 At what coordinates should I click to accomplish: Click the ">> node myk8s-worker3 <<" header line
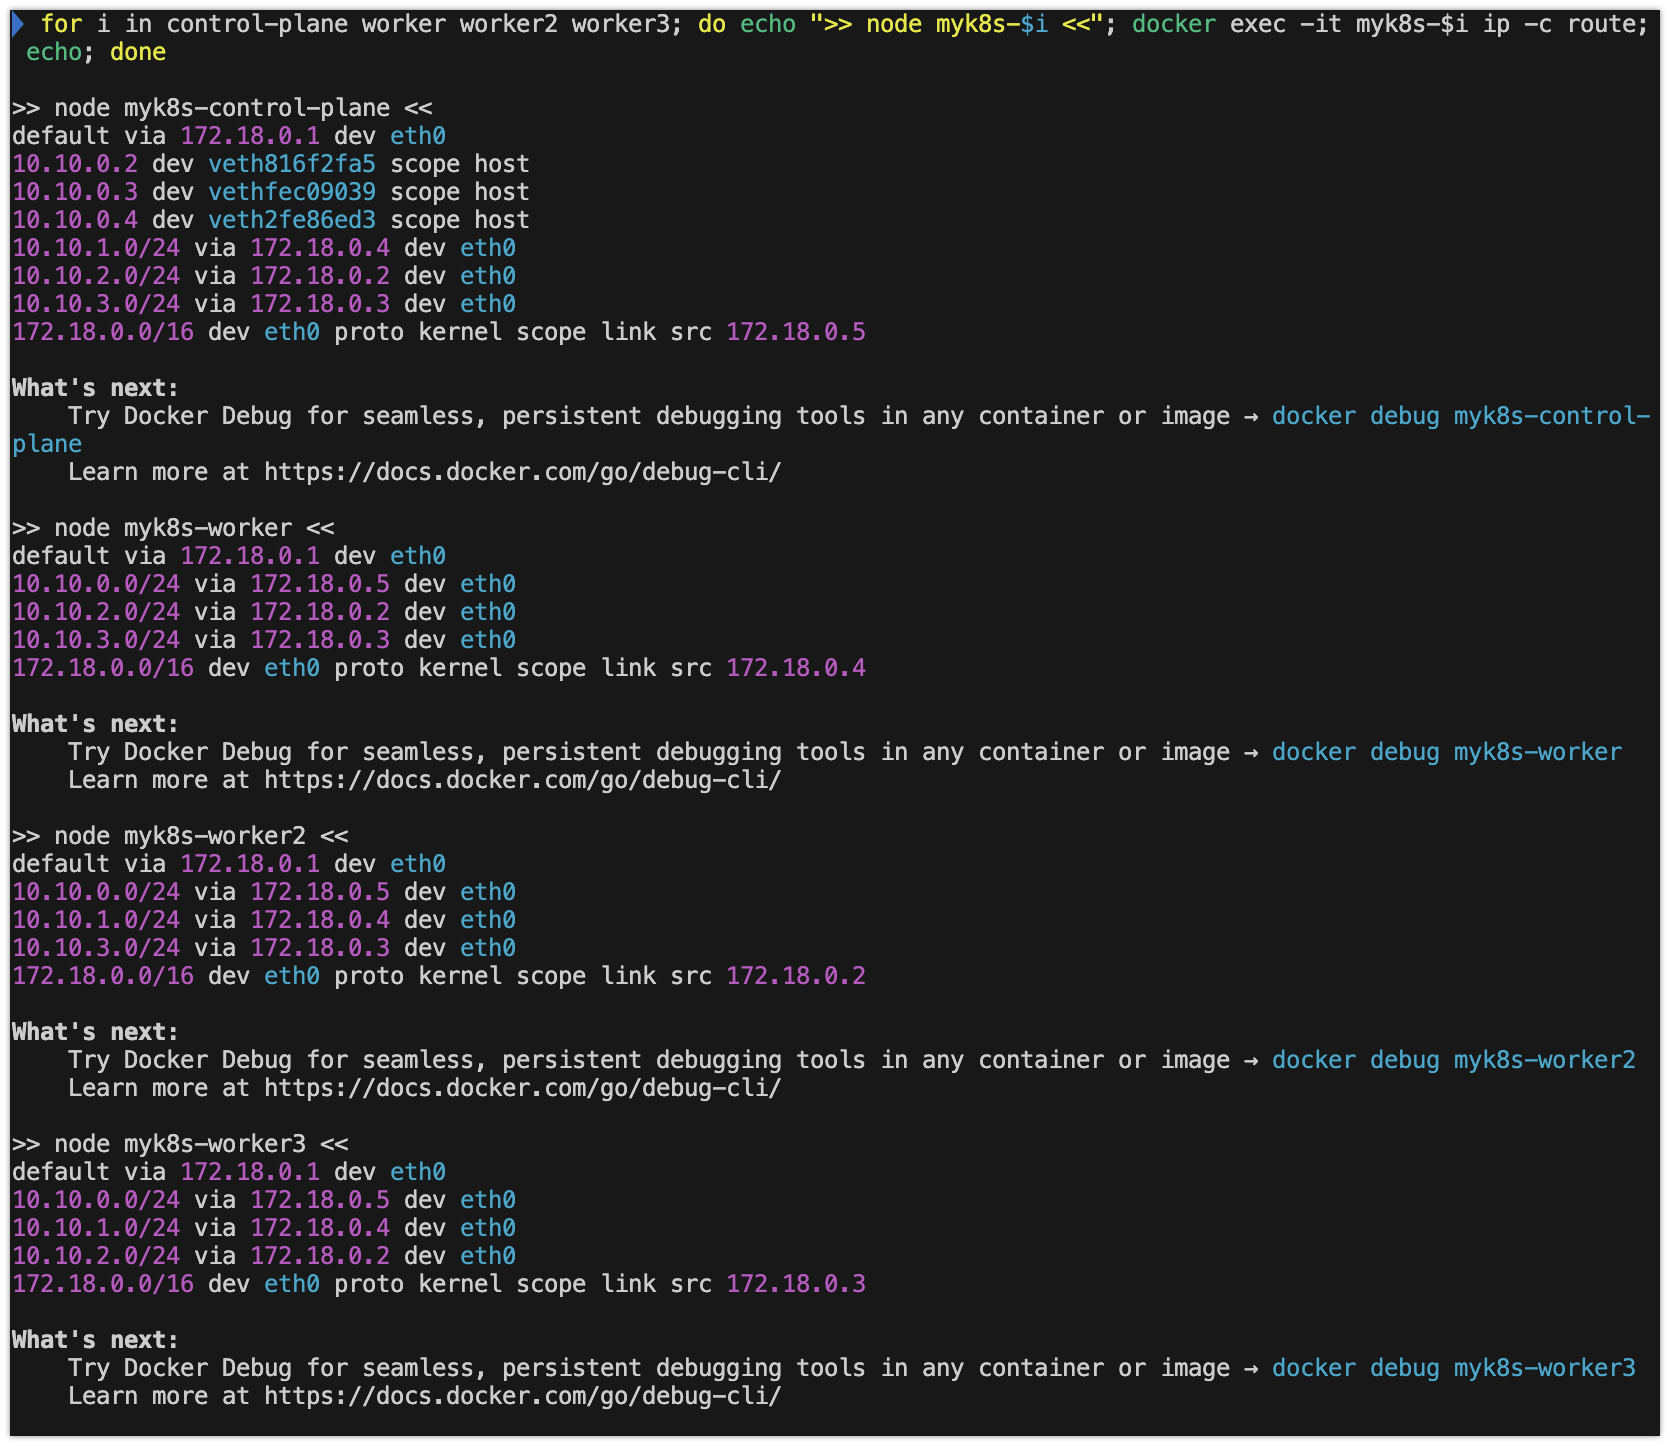180,1144
